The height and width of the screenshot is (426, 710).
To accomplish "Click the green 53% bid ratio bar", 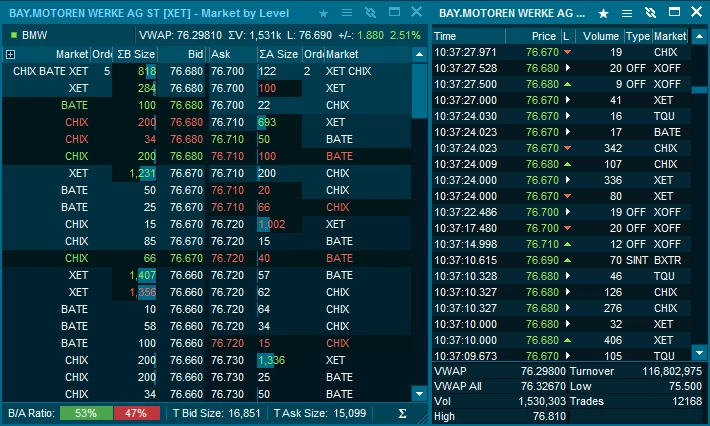I will [x=86, y=413].
